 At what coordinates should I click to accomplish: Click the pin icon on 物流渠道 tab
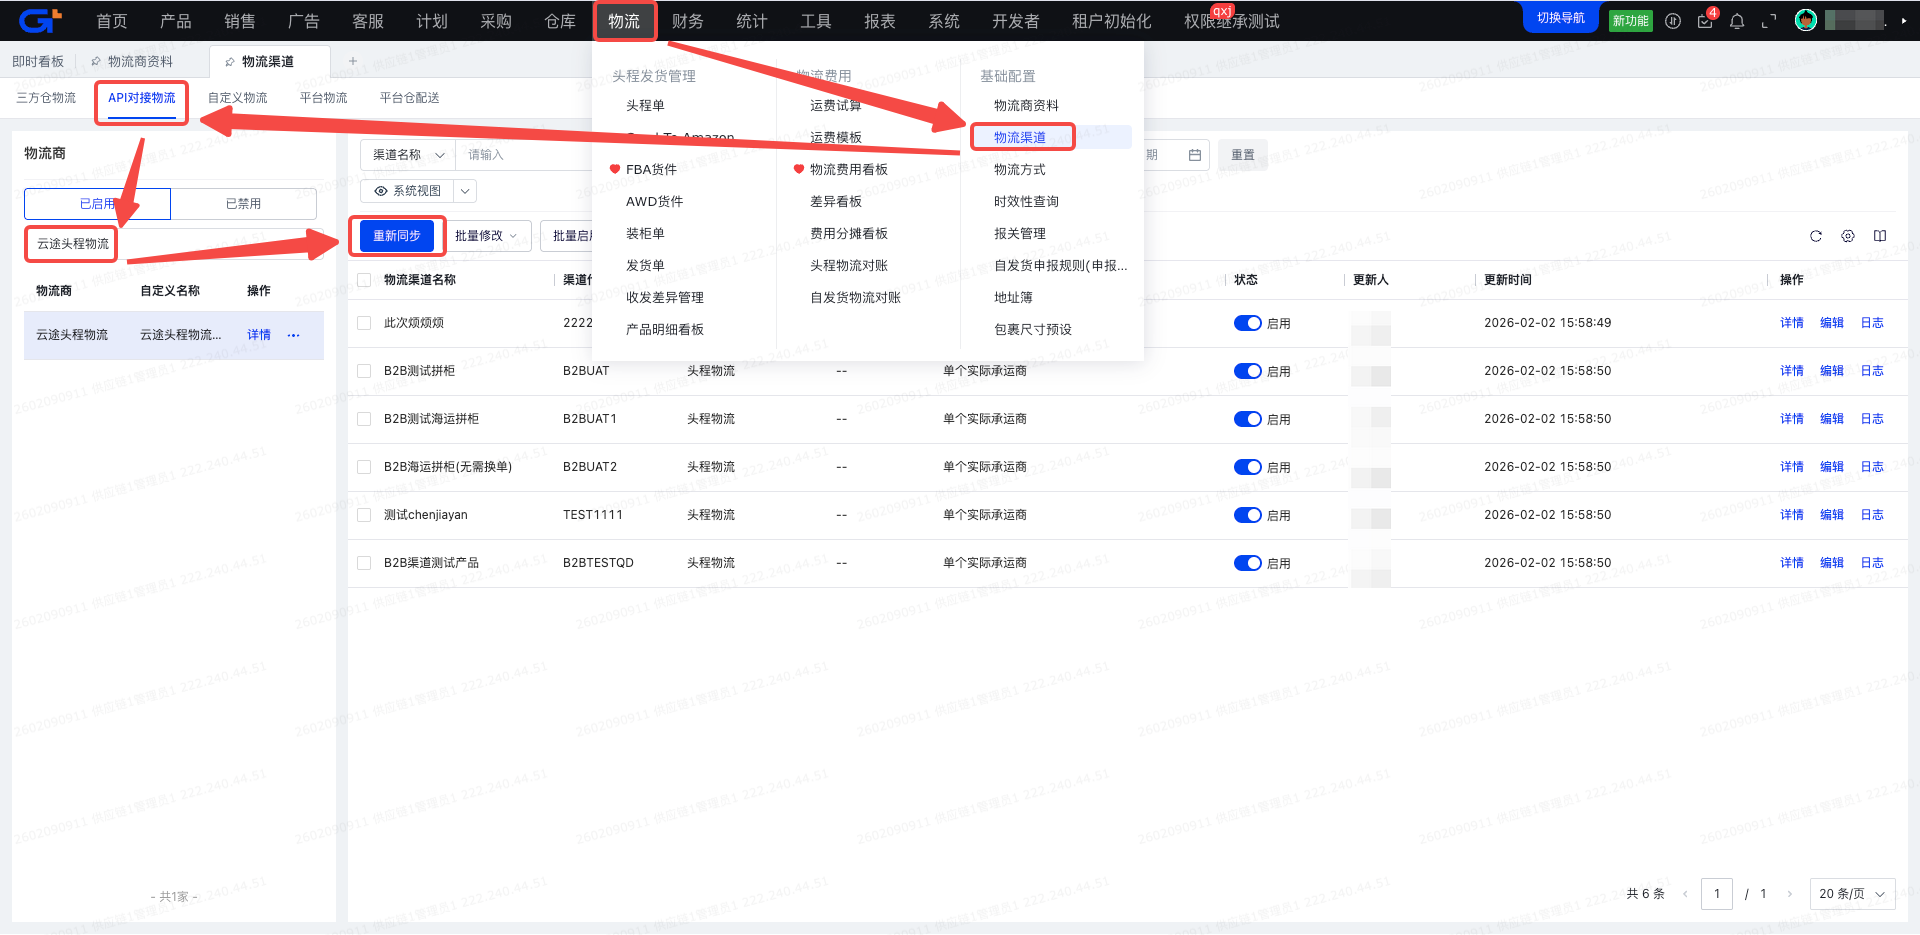tap(230, 61)
